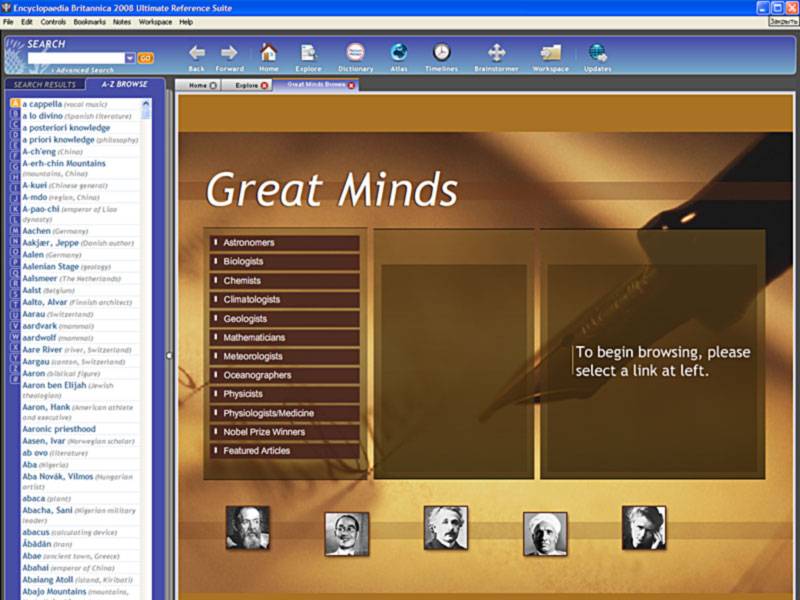Switch to the Home content tab
Image resolution: width=800 pixels, height=600 pixels.
click(x=198, y=86)
